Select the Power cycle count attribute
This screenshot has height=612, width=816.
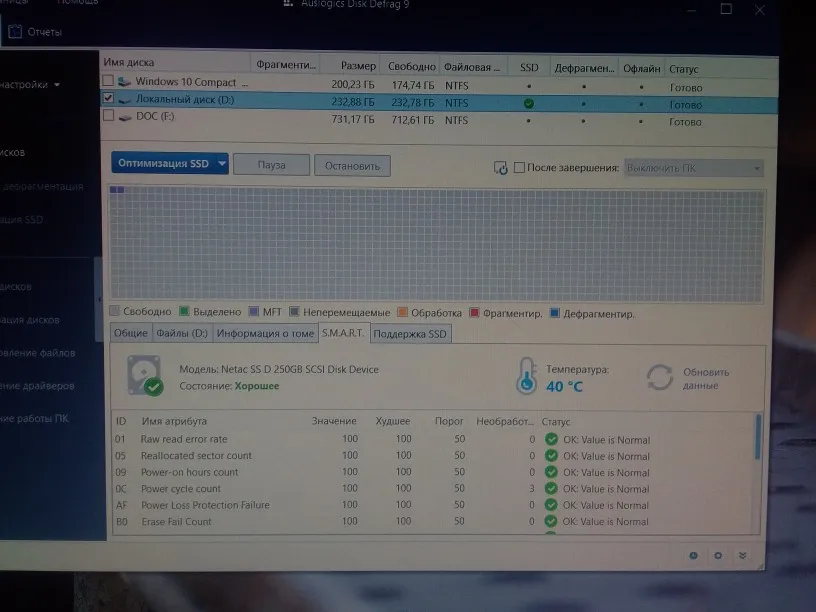(181, 489)
